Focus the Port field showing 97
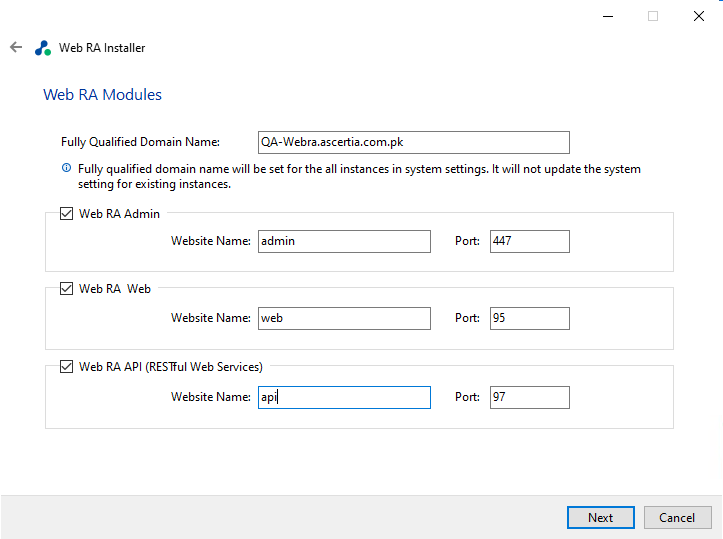Viewport: 723px width, 539px height. [x=529, y=397]
